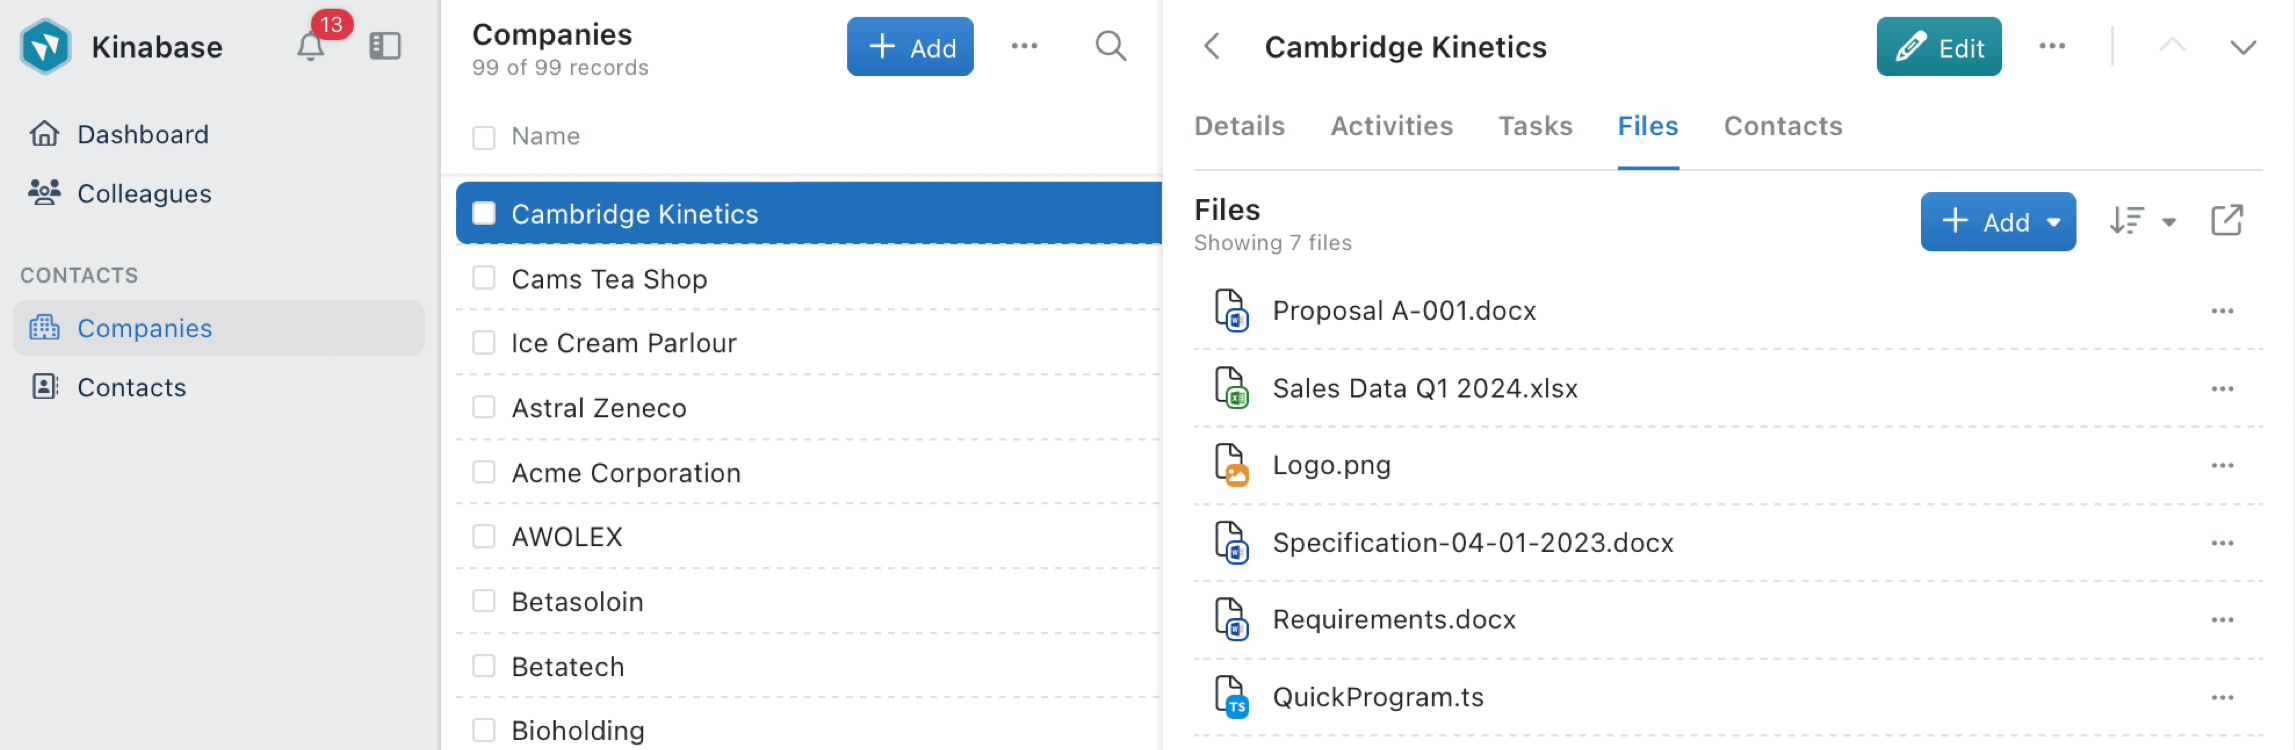Pop out files in external window icon

pos(2227,221)
